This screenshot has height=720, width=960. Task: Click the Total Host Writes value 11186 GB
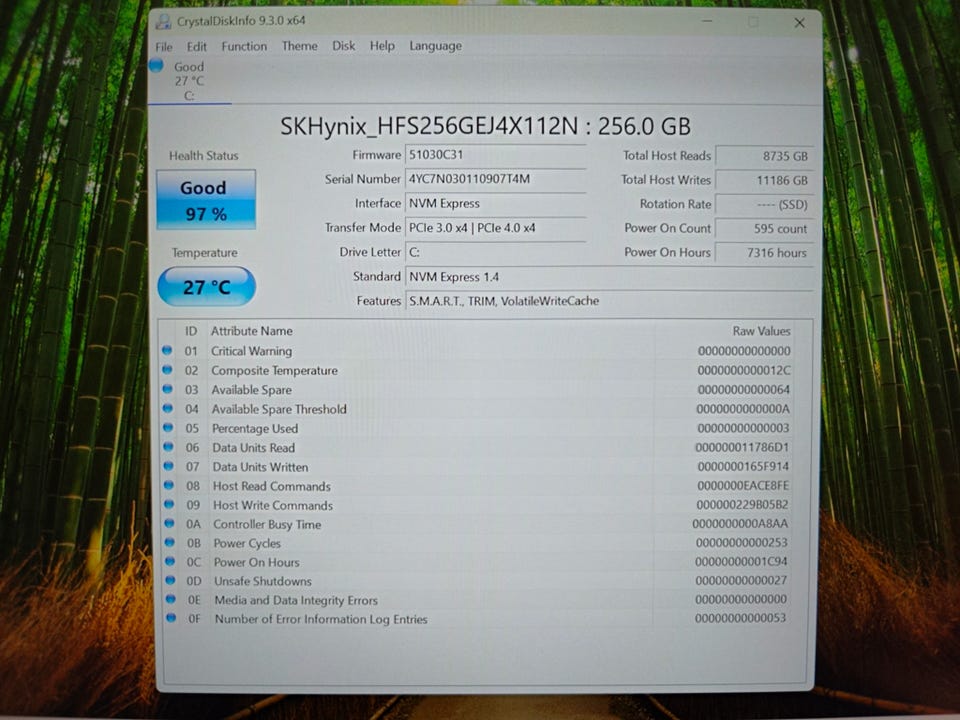pos(764,181)
